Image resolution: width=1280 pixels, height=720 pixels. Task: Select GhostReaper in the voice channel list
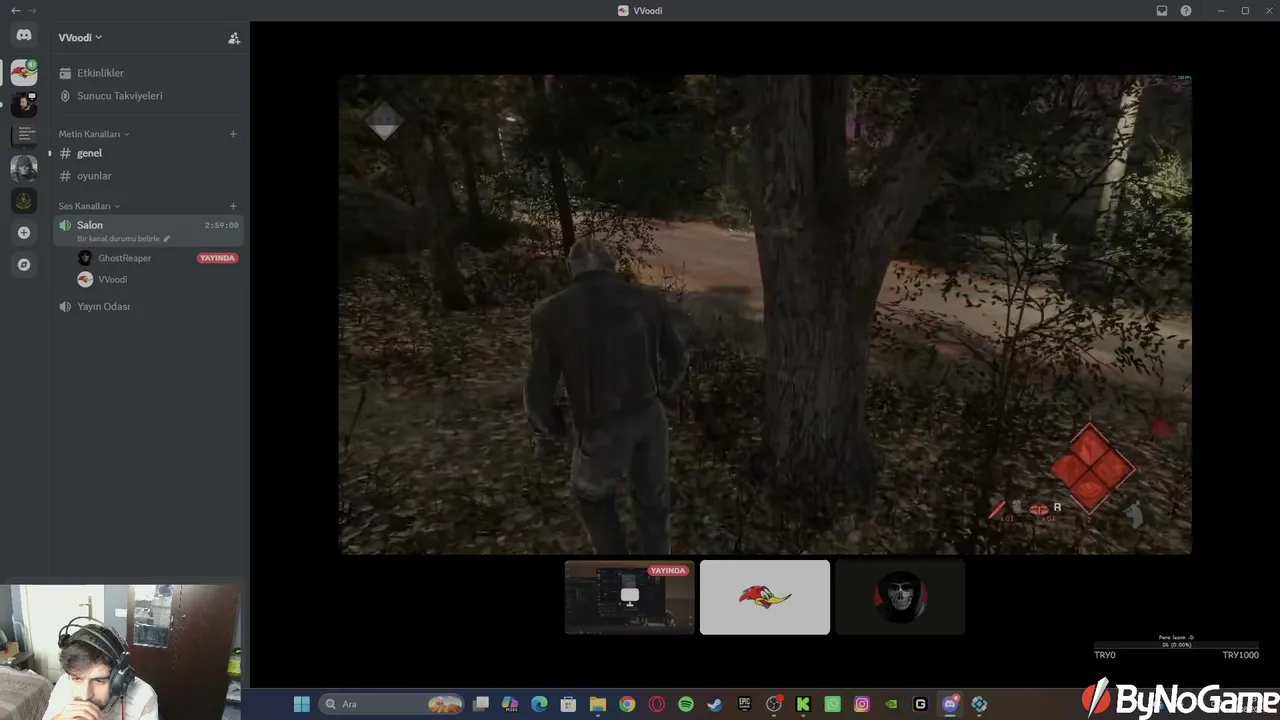pos(124,258)
